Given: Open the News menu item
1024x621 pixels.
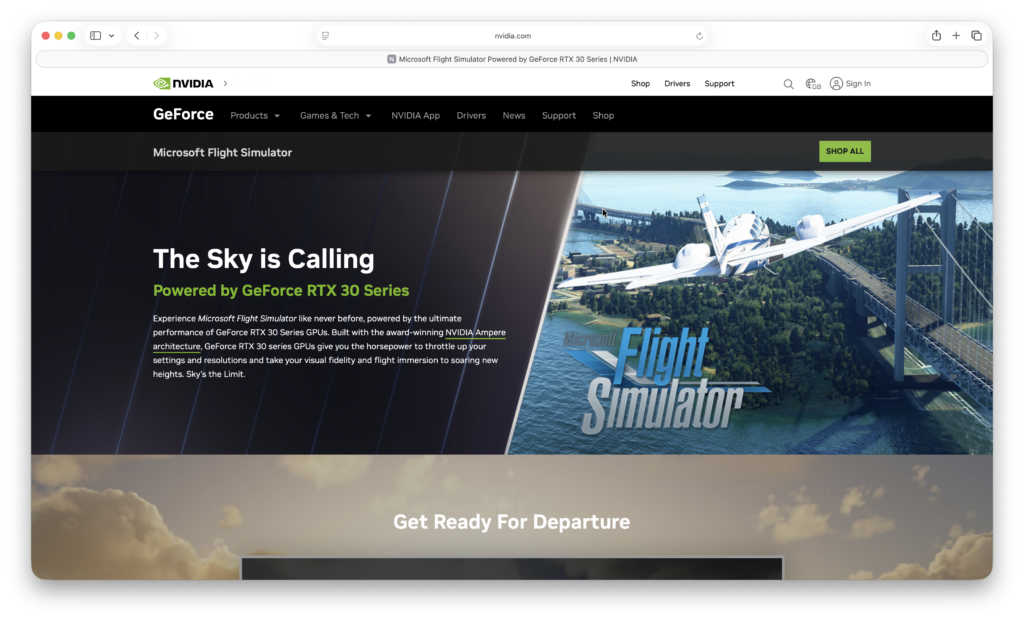Looking at the screenshot, I should [x=514, y=116].
